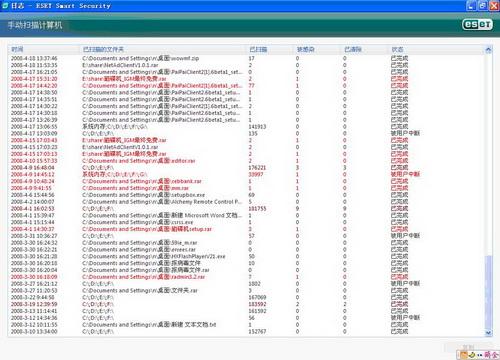Select the radmin3.2.rar scan log row
Image resolution: width=500 pixels, height=360 pixels.
point(246,277)
